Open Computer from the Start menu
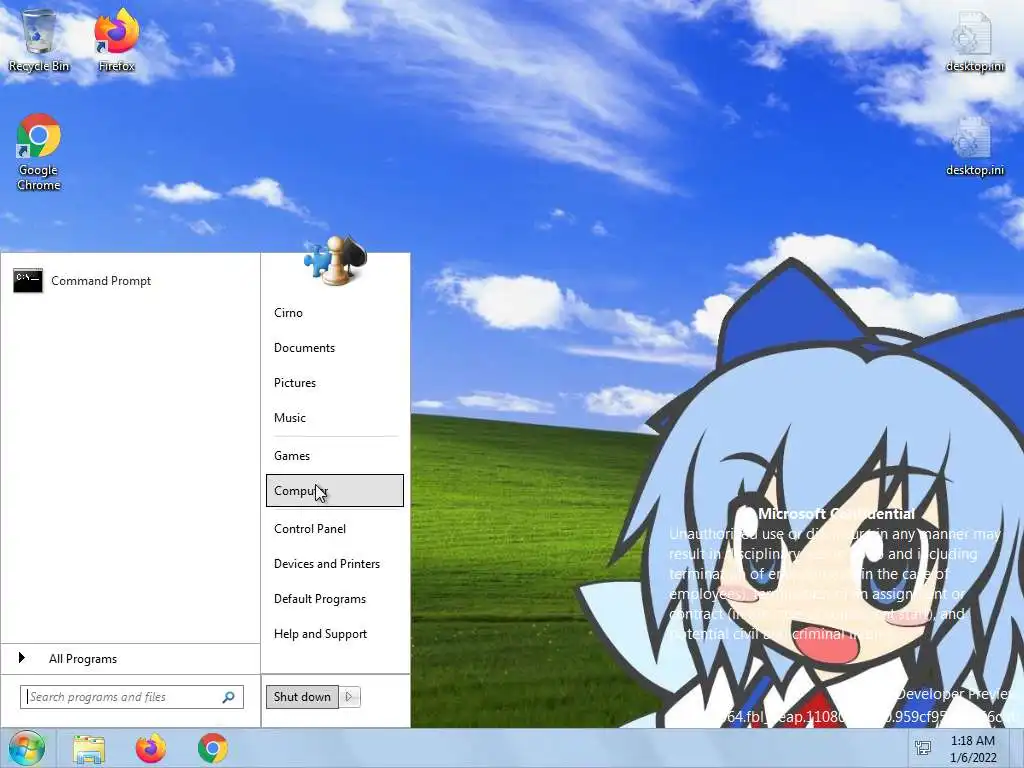 (x=334, y=490)
